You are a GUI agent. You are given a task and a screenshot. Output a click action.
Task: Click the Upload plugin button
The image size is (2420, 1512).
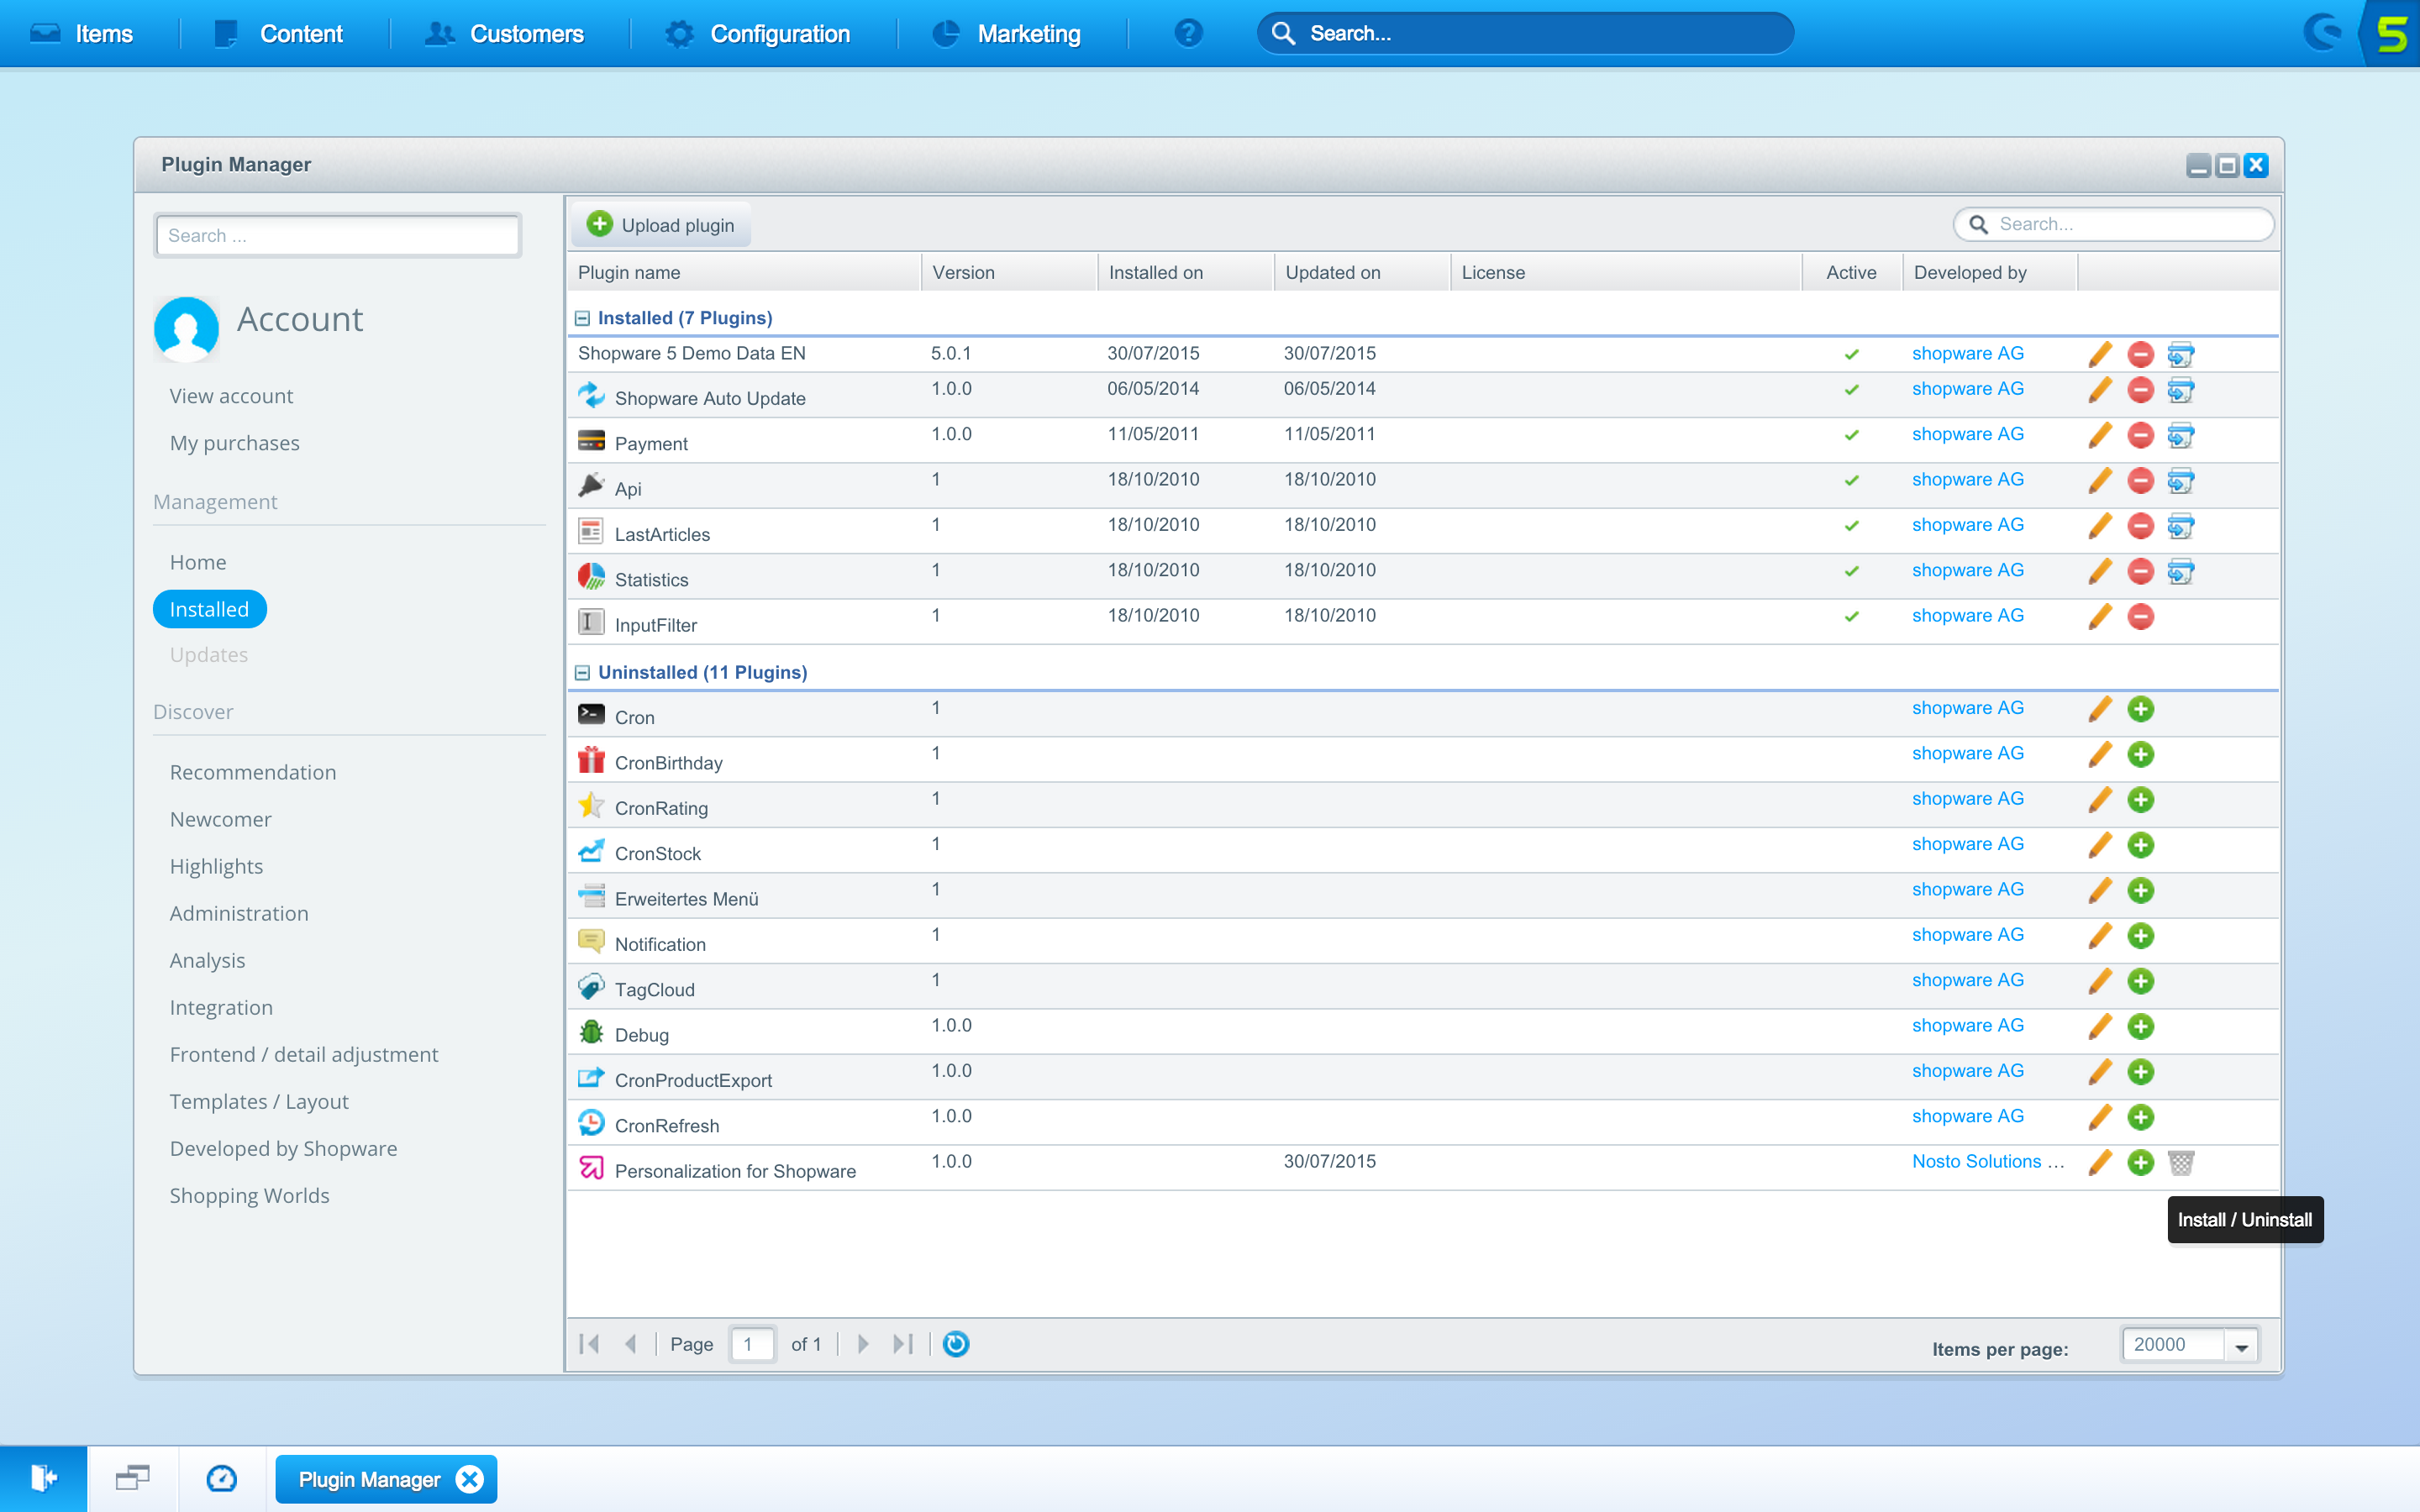tap(661, 225)
